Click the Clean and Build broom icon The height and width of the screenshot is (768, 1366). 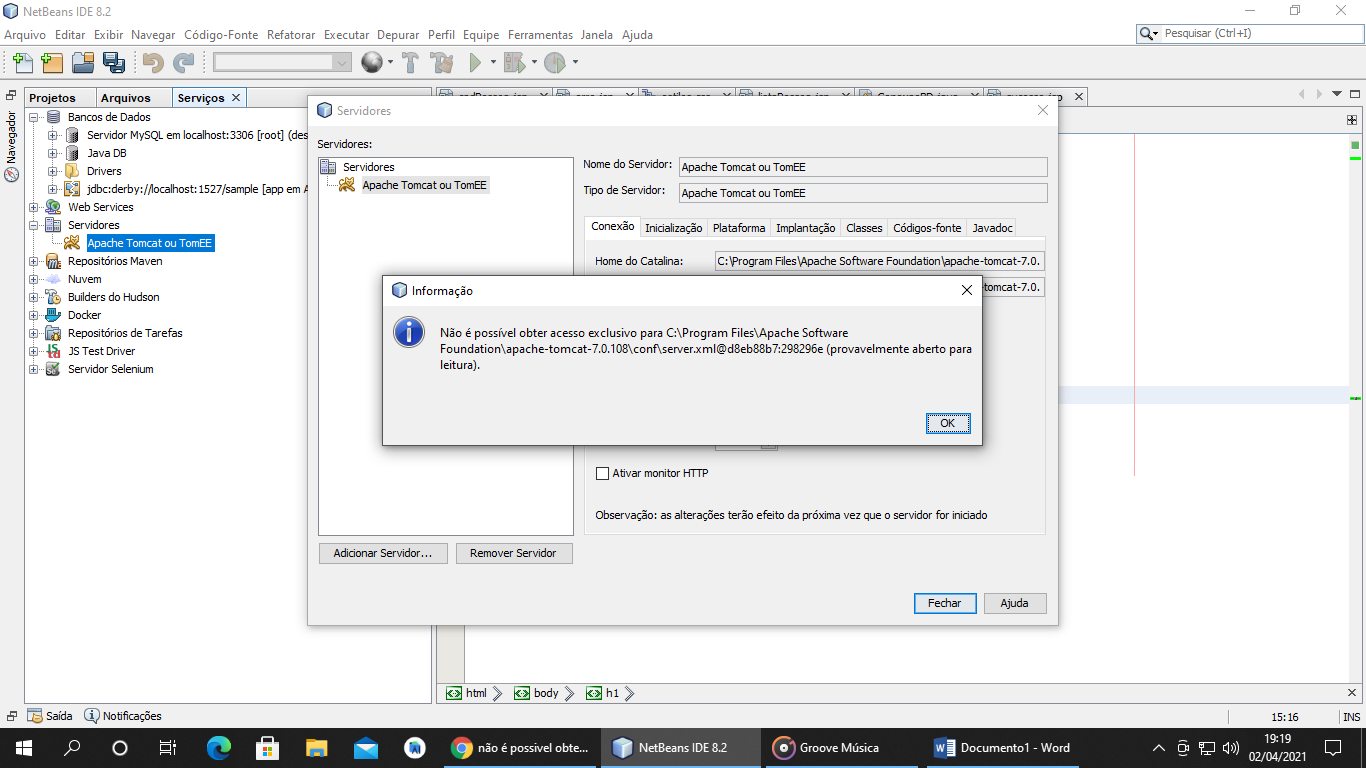coord(442,63)
